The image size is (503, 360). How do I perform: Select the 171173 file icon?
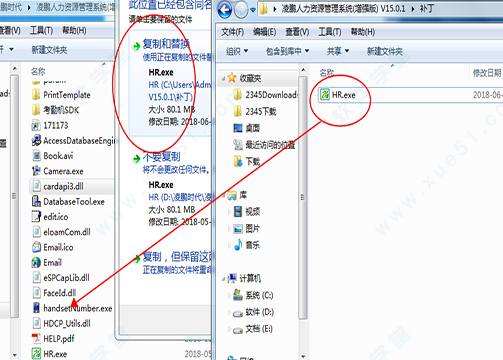pos(36,125)
